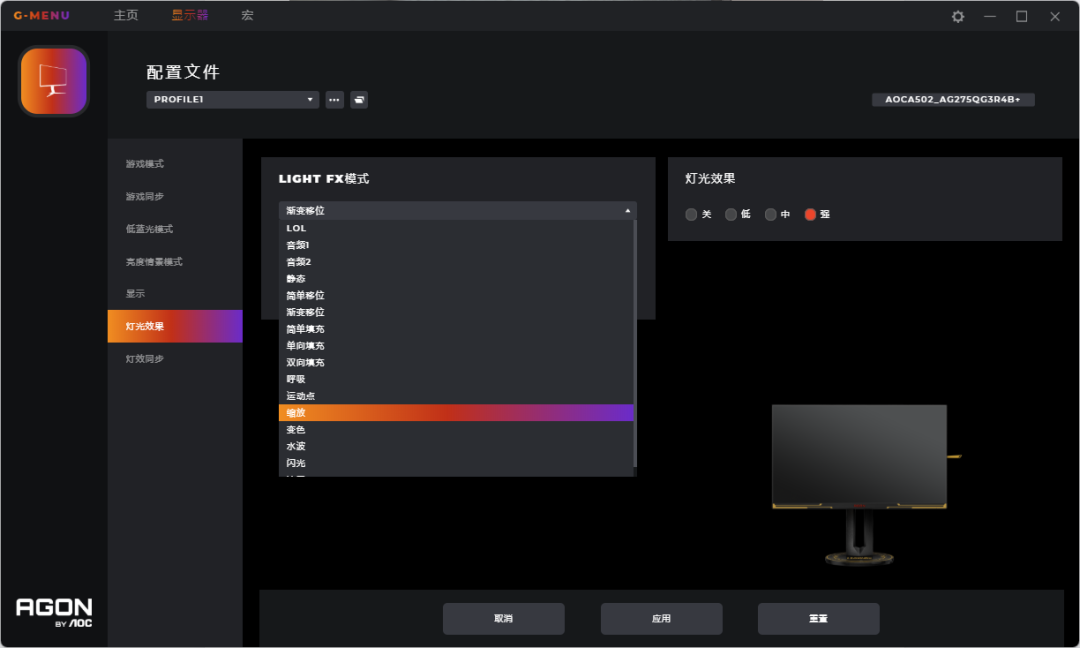Select the 低 (low) light intensity radio

[x=731, y=215]
